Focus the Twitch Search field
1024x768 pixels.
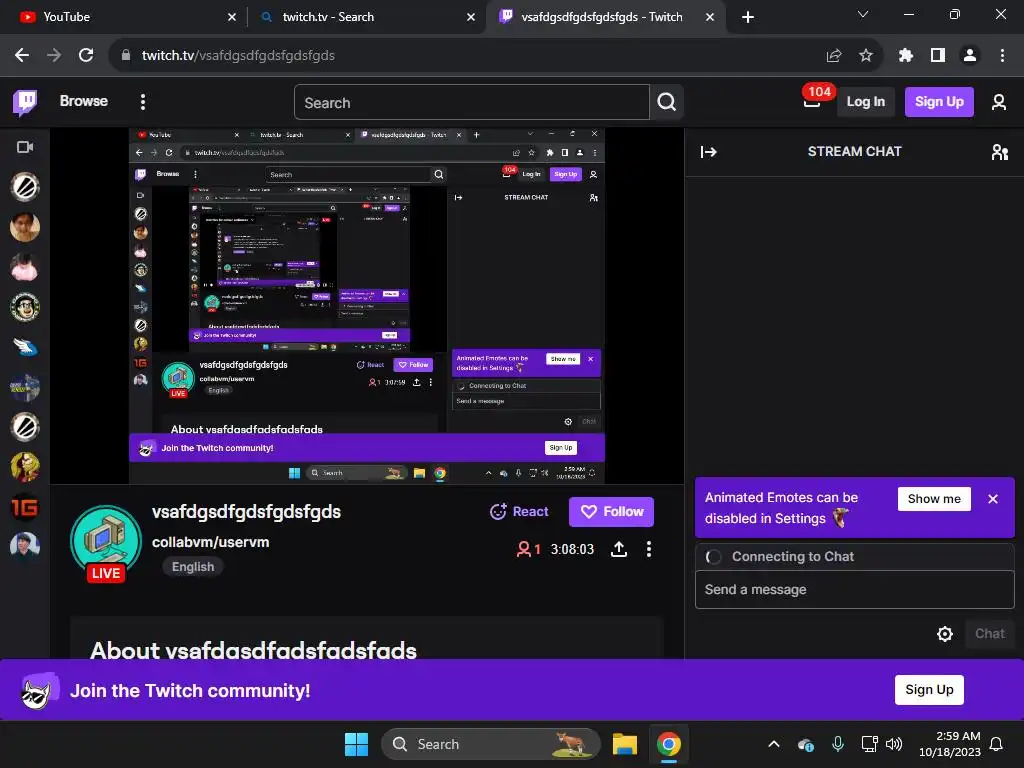click(472, 103)
